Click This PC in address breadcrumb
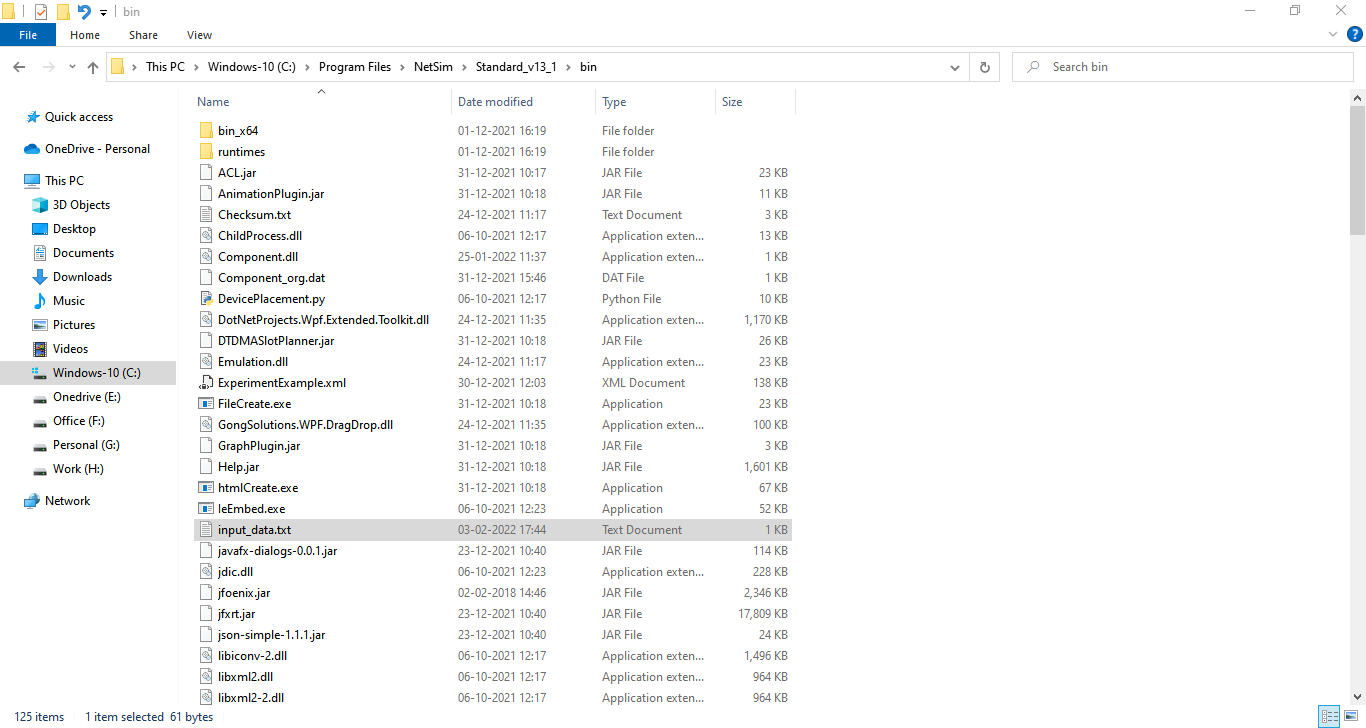Screen dimensions: 1366x728 coord(165,67)
